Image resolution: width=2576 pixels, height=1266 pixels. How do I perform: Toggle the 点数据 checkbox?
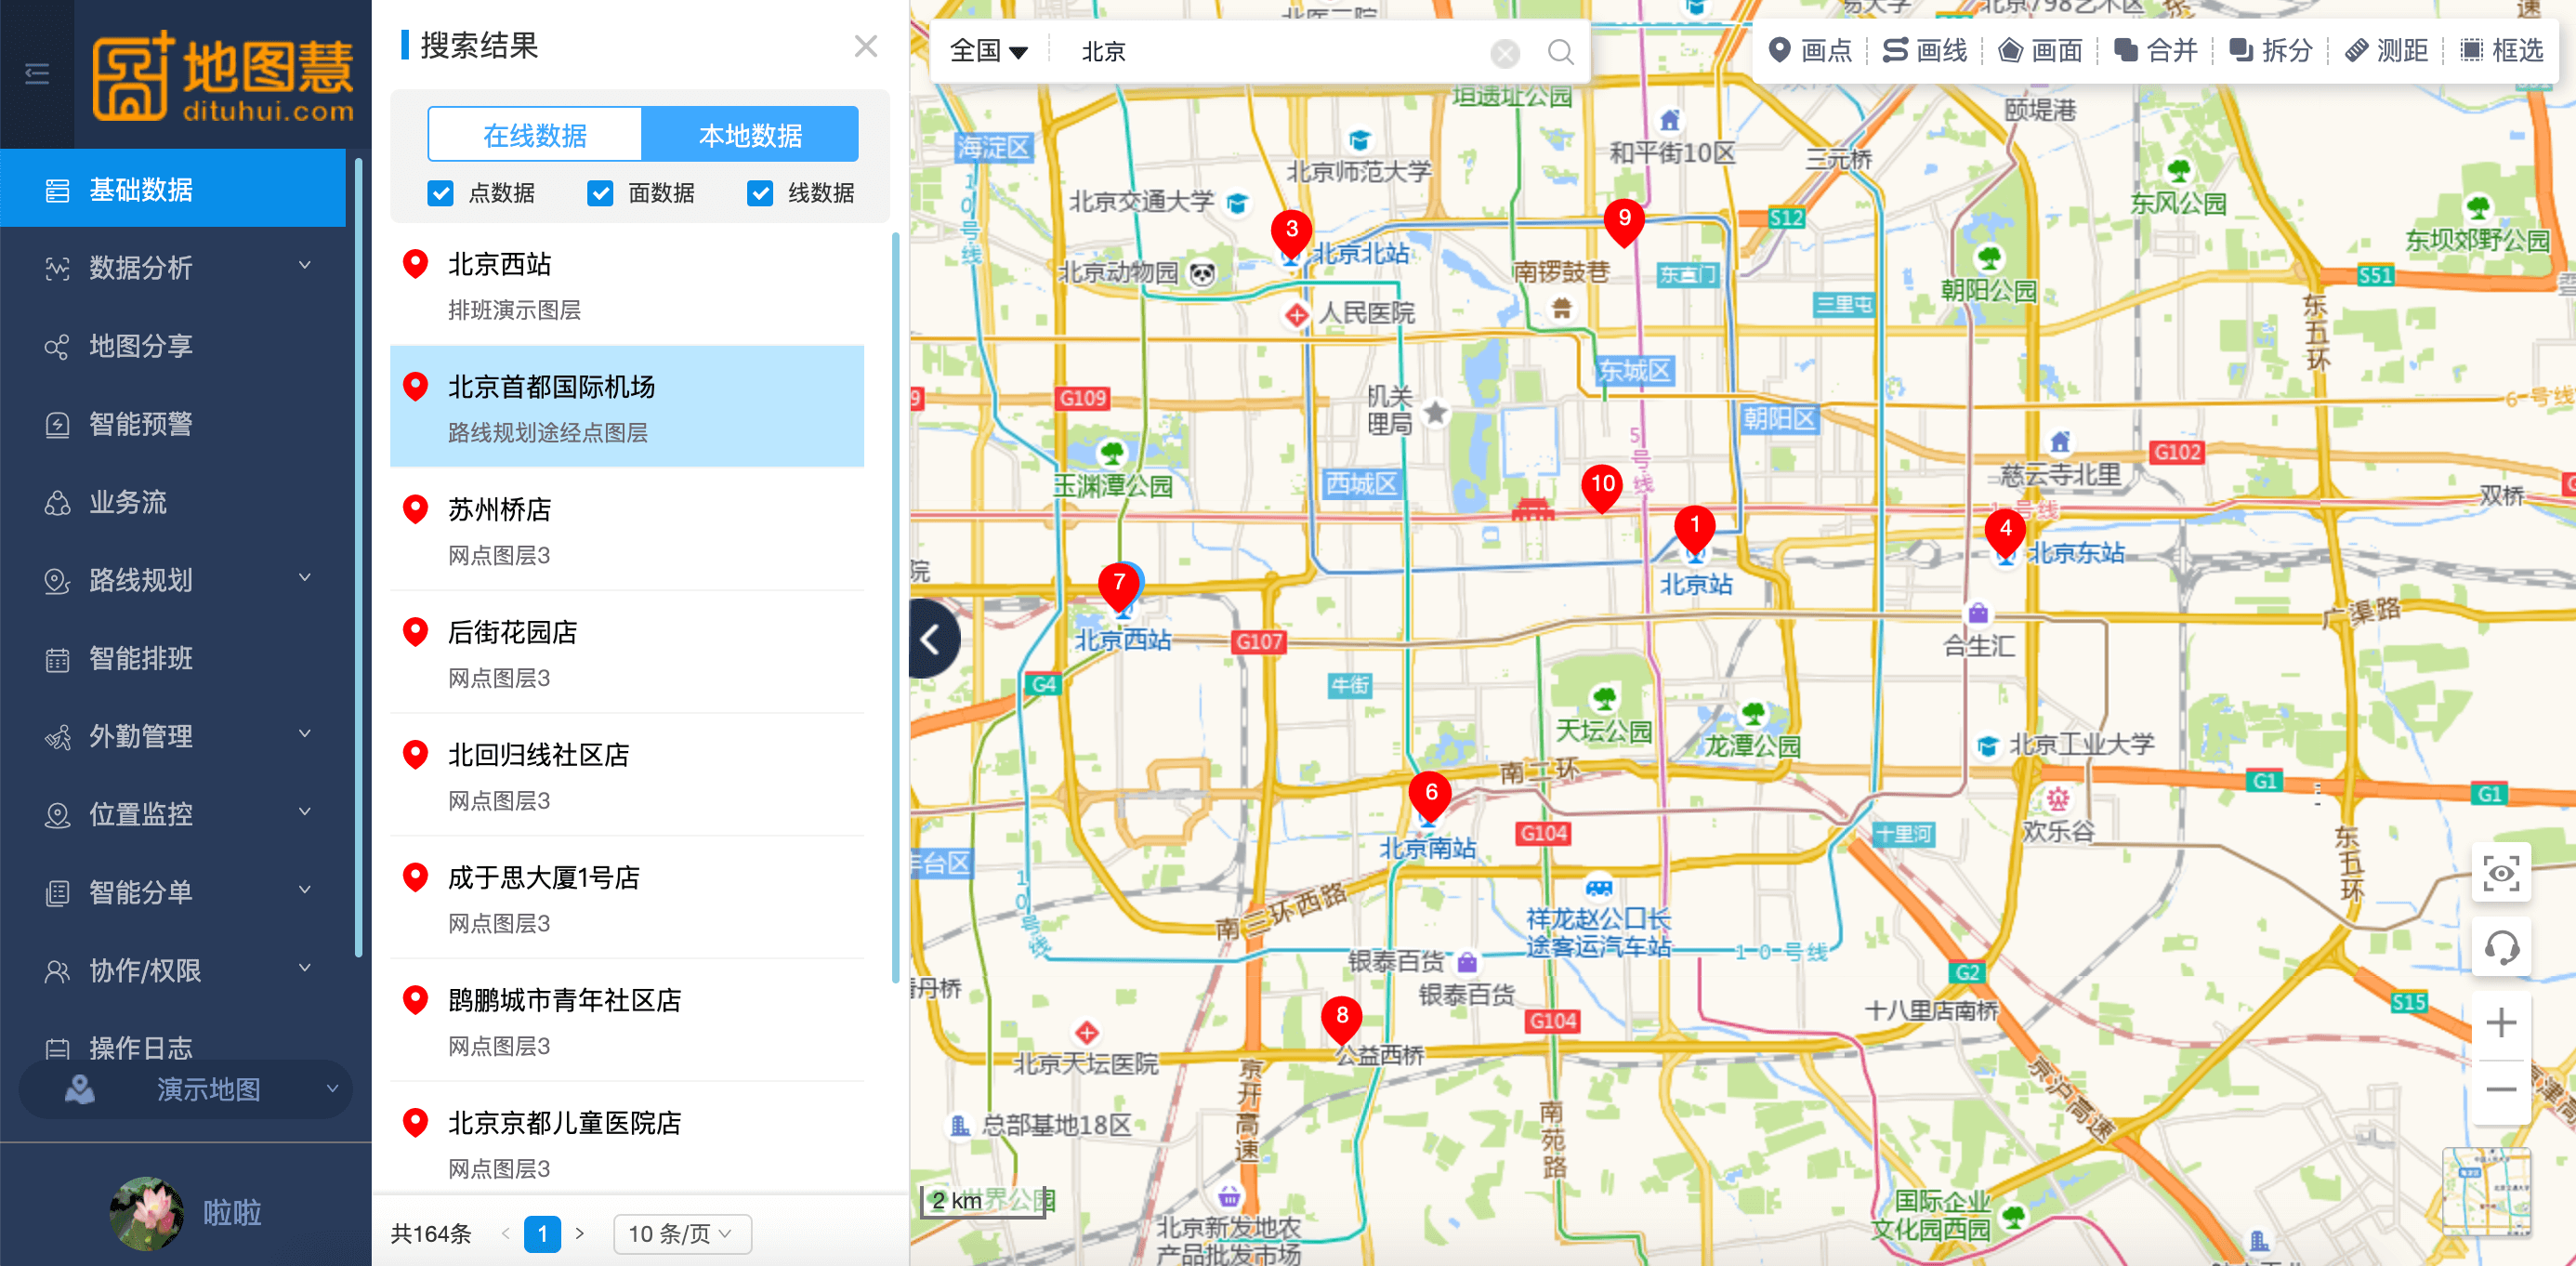[x=440, y=193]
